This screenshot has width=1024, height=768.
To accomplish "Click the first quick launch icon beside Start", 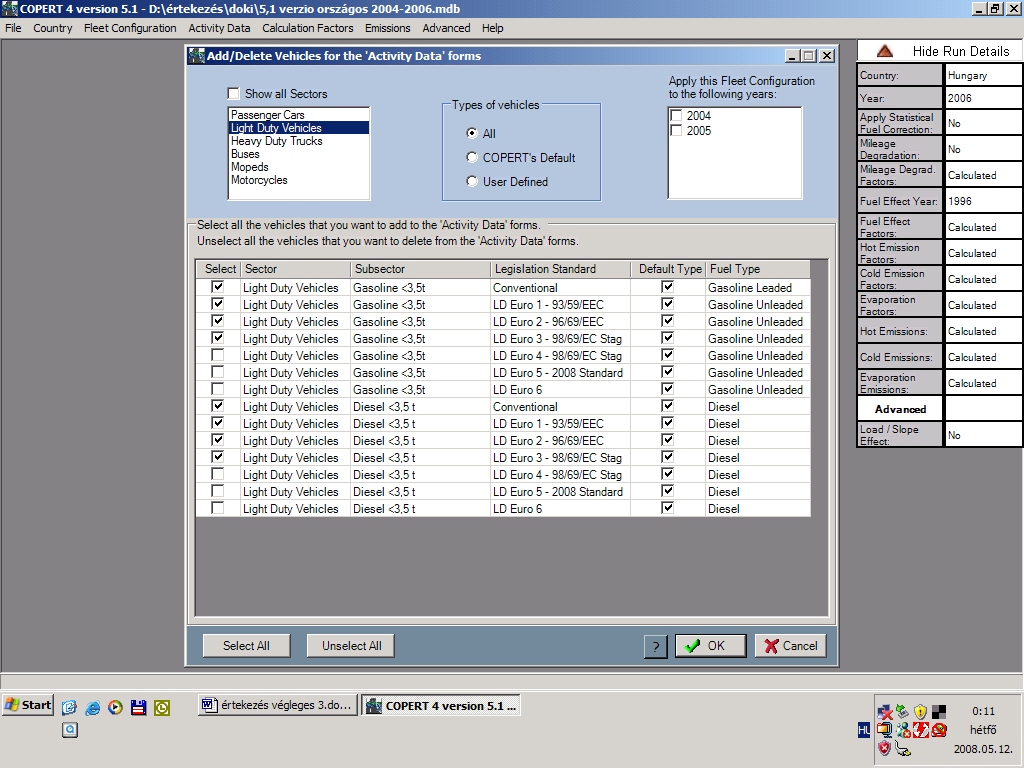I will click(x=69, y=707).
